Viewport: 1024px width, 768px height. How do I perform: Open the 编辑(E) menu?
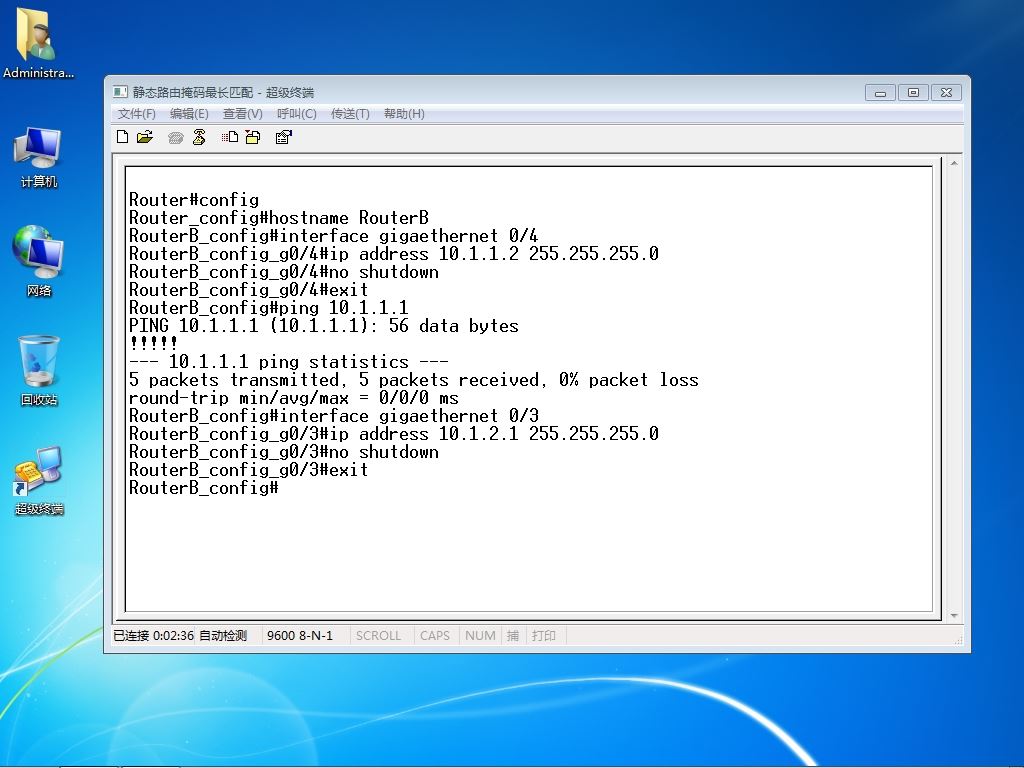coord(189,114)
